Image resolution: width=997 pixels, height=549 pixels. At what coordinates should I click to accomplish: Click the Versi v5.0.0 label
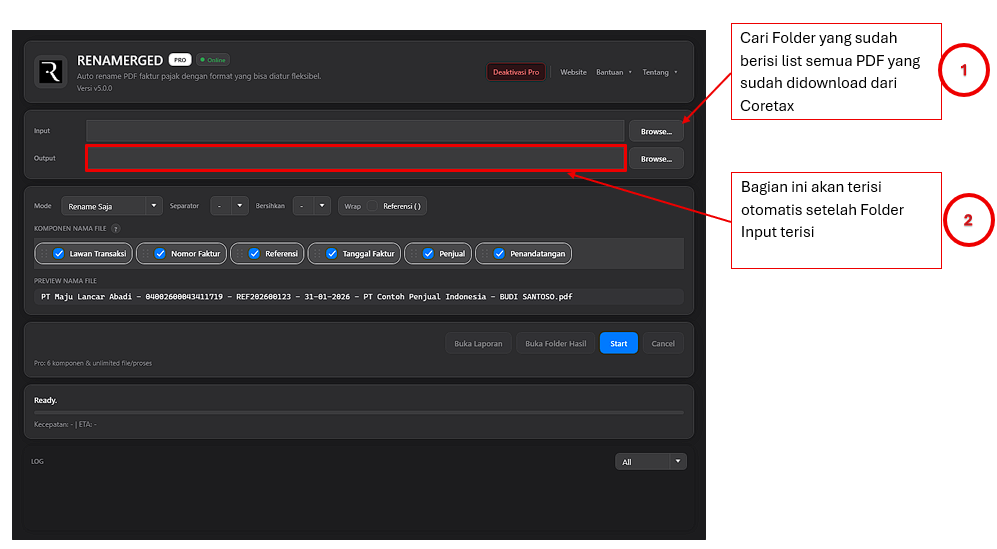point(94,88)
